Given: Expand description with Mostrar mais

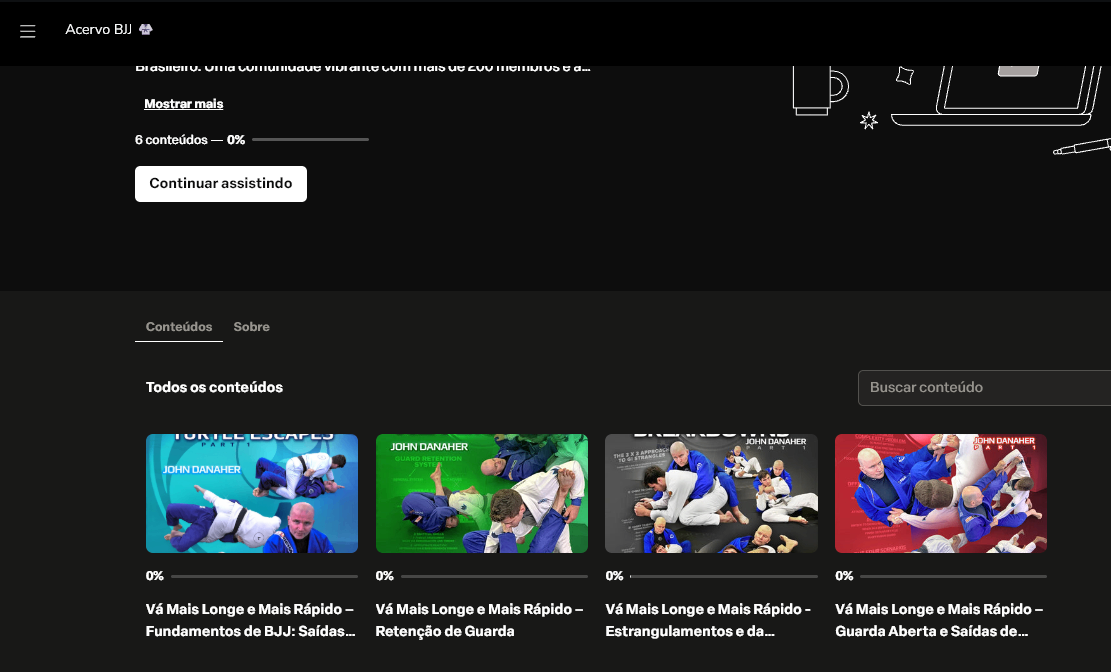Looking at the screenshot, I should coord(184,103).
